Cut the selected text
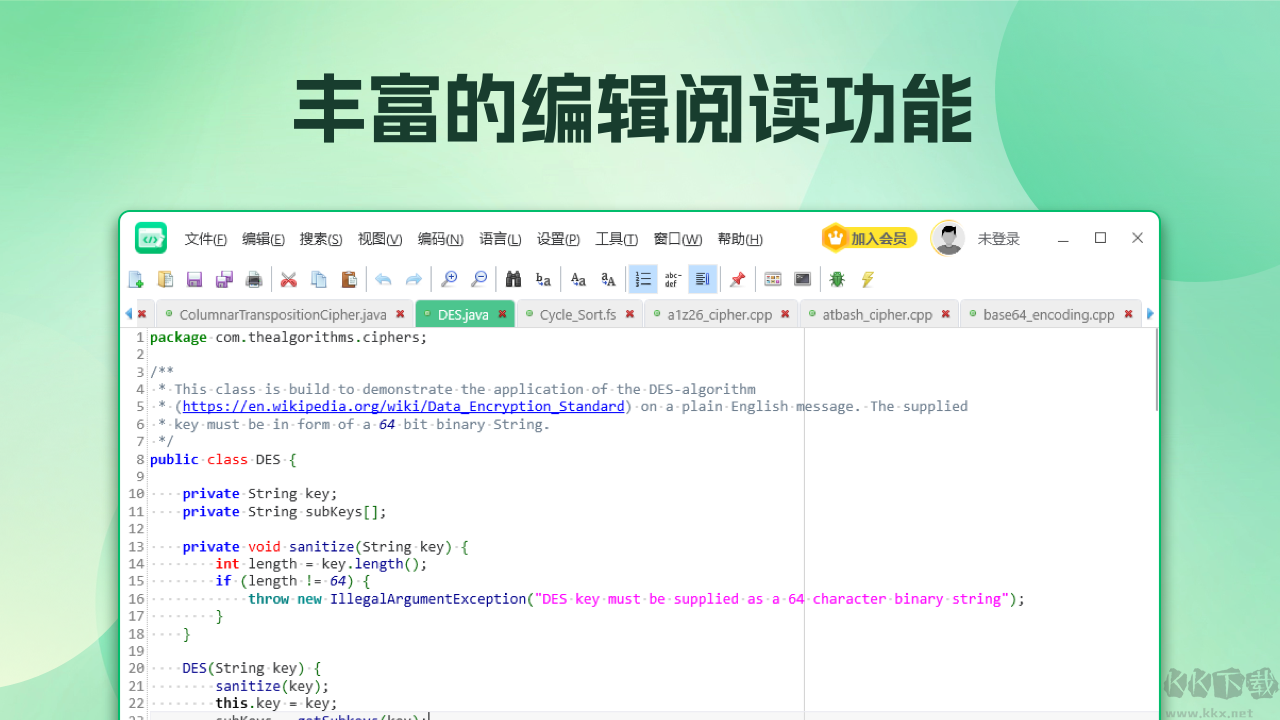The height and width of the screenshot is (720, 1280). [x=289, y=279]
